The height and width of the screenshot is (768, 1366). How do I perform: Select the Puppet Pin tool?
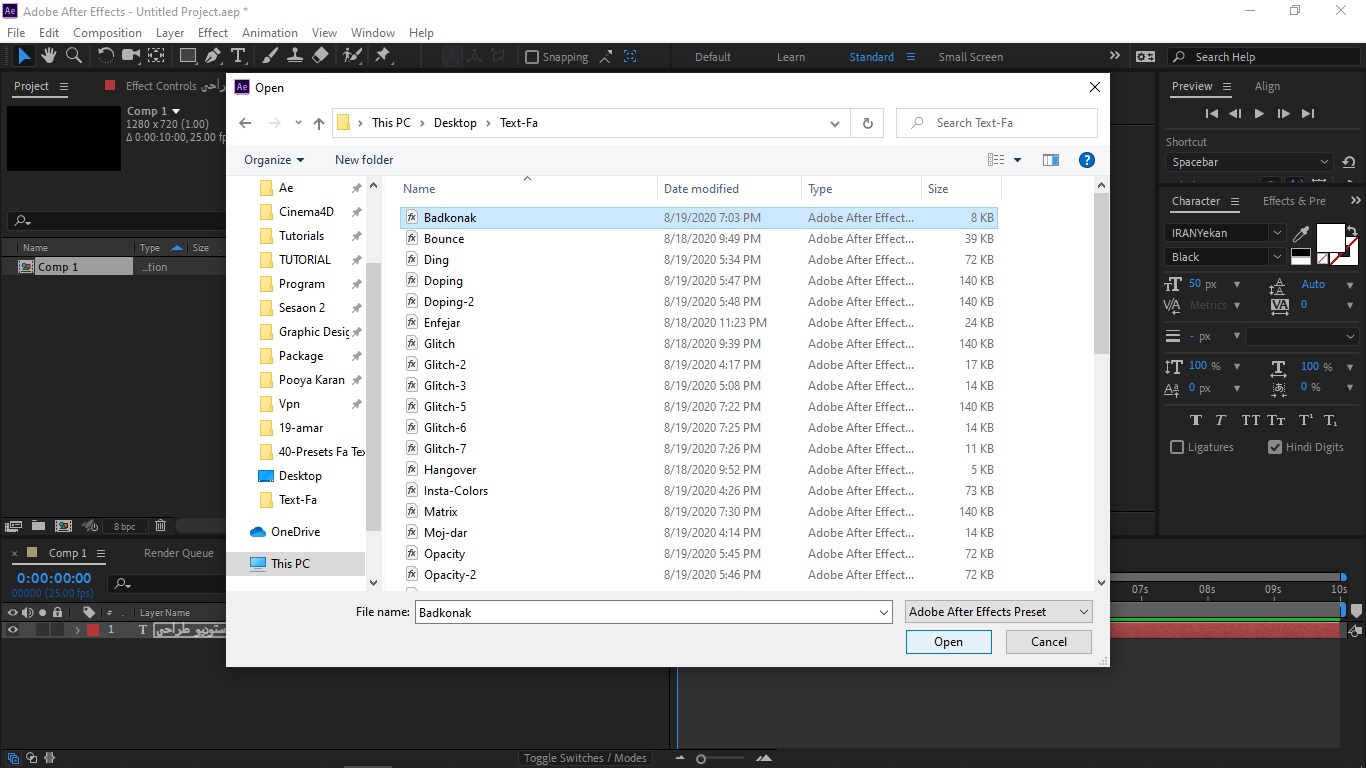(383, 56)
